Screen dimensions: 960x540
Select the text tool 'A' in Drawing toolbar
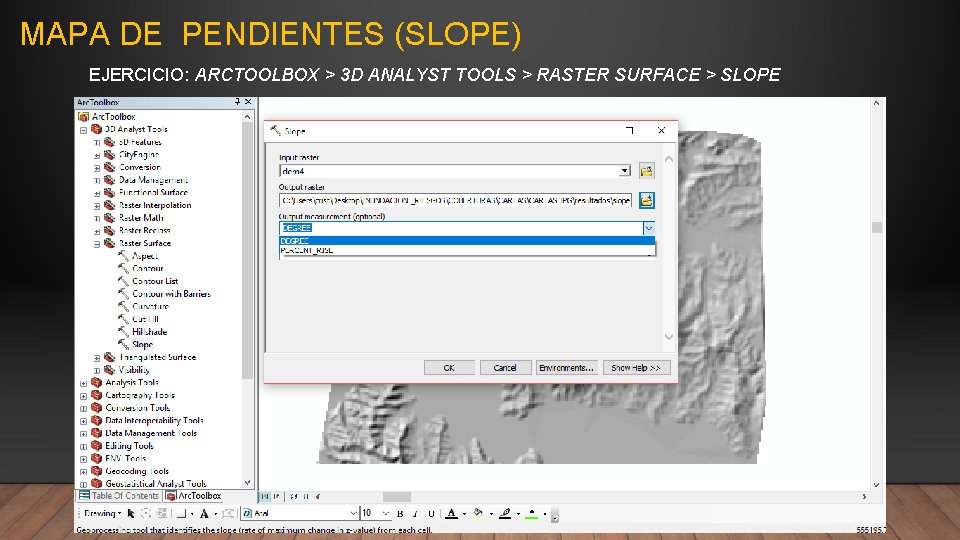(204, 514)
